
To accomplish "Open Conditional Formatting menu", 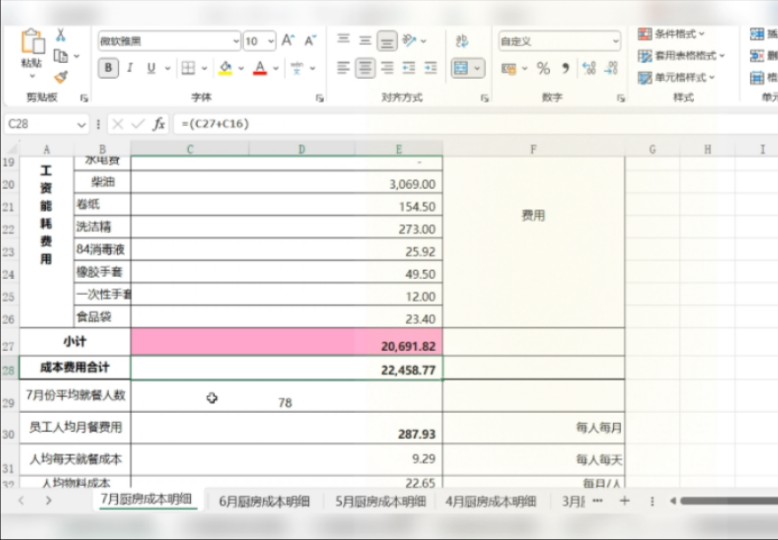I will [x=672, y=34].
